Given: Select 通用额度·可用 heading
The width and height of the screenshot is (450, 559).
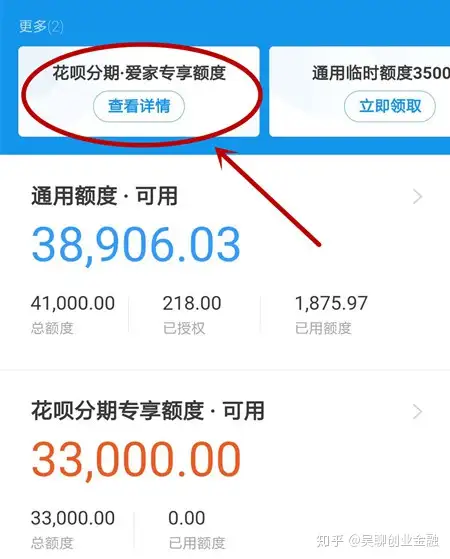Looking at the screenshot, I should tap(104, 196).
